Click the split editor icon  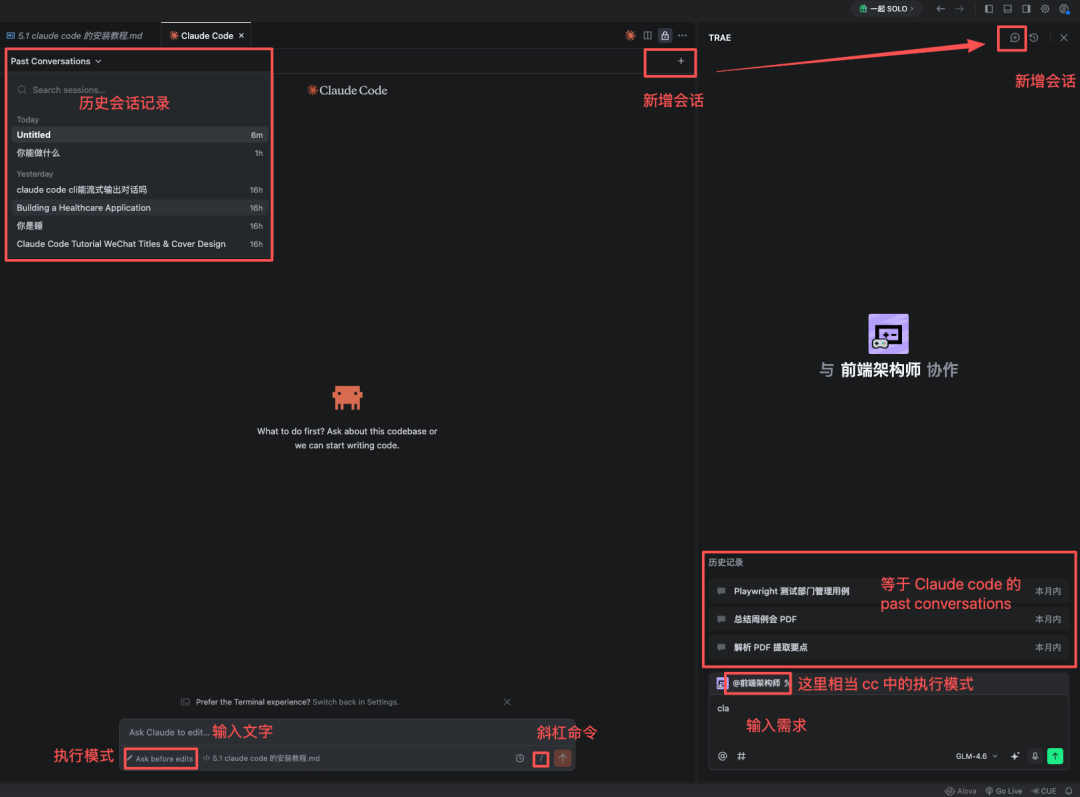[647, 35]
